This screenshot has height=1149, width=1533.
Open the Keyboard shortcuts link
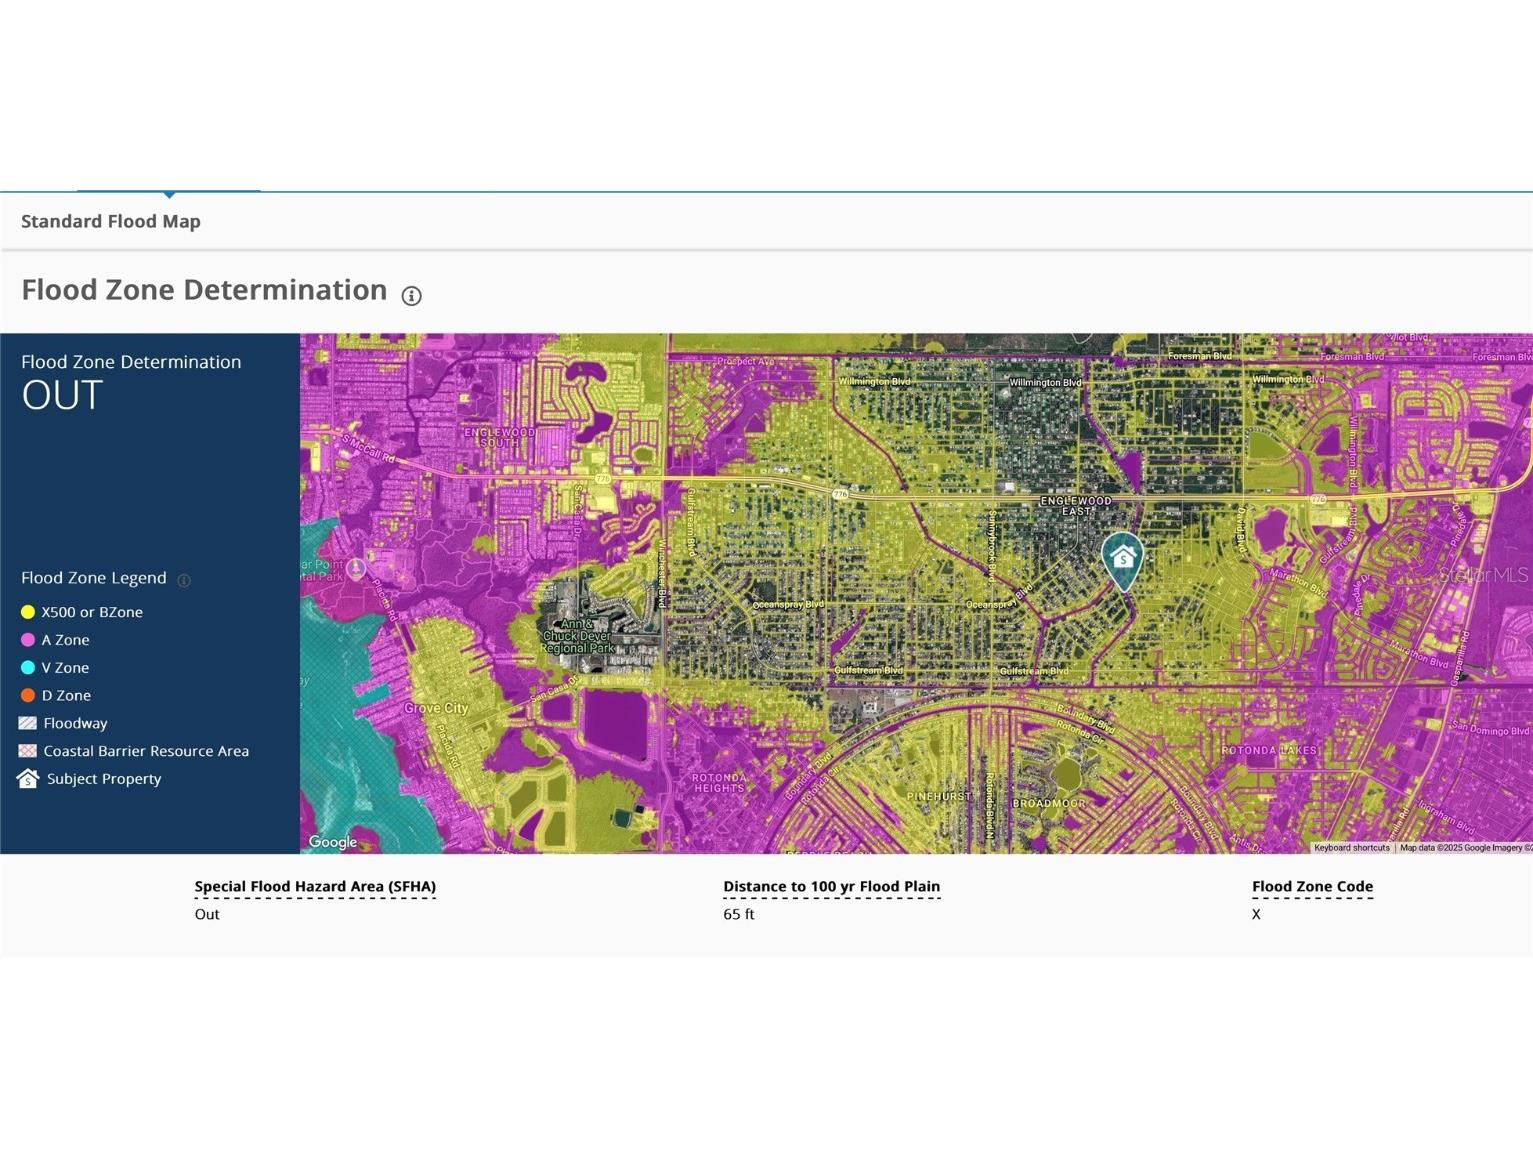(x=1351, y=847)
